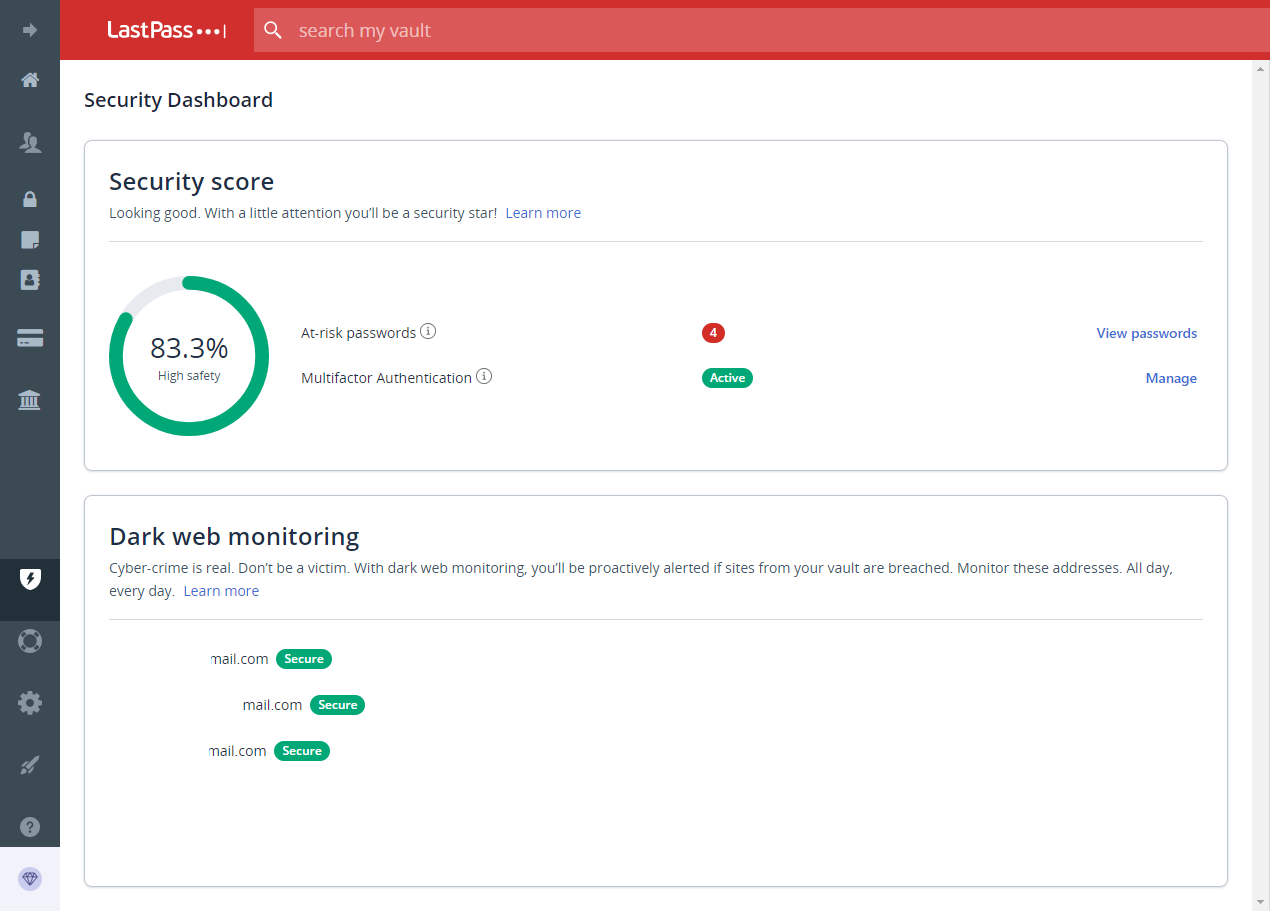
Task: Open Bank Accounts icon in sidebar
Action: click(x=30, y=401)
